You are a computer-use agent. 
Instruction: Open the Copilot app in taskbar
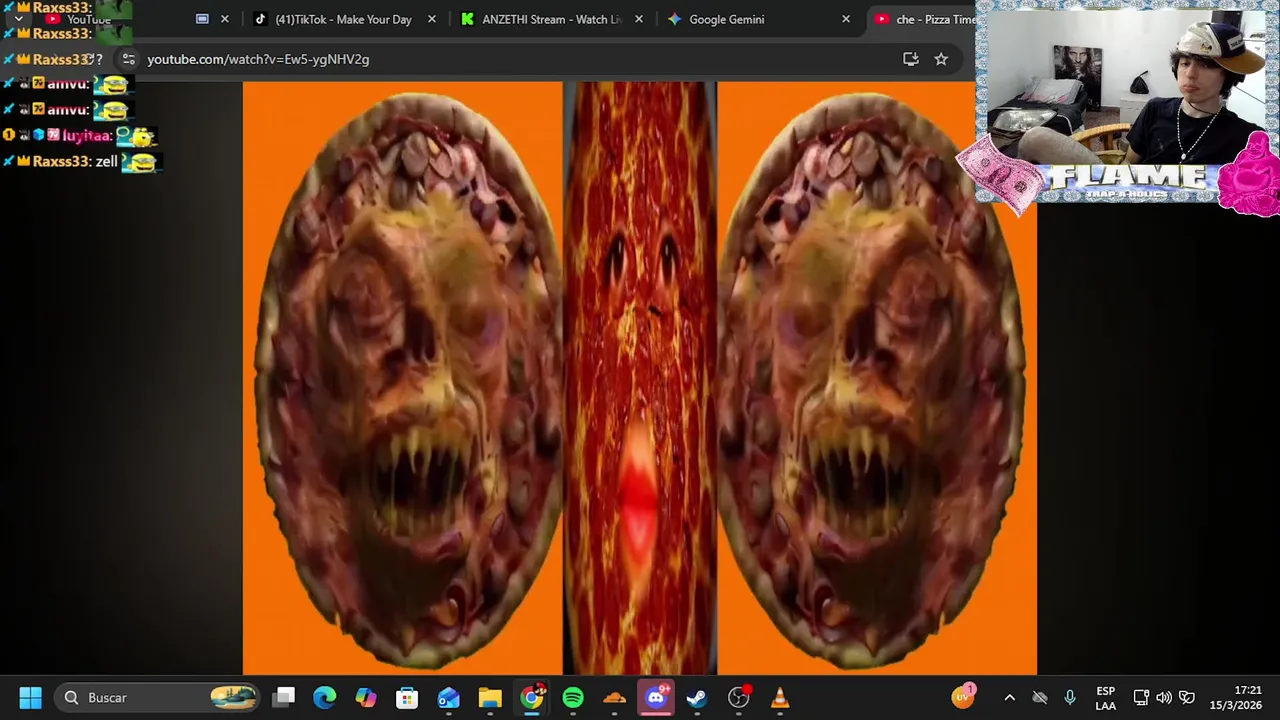(366, 697)
